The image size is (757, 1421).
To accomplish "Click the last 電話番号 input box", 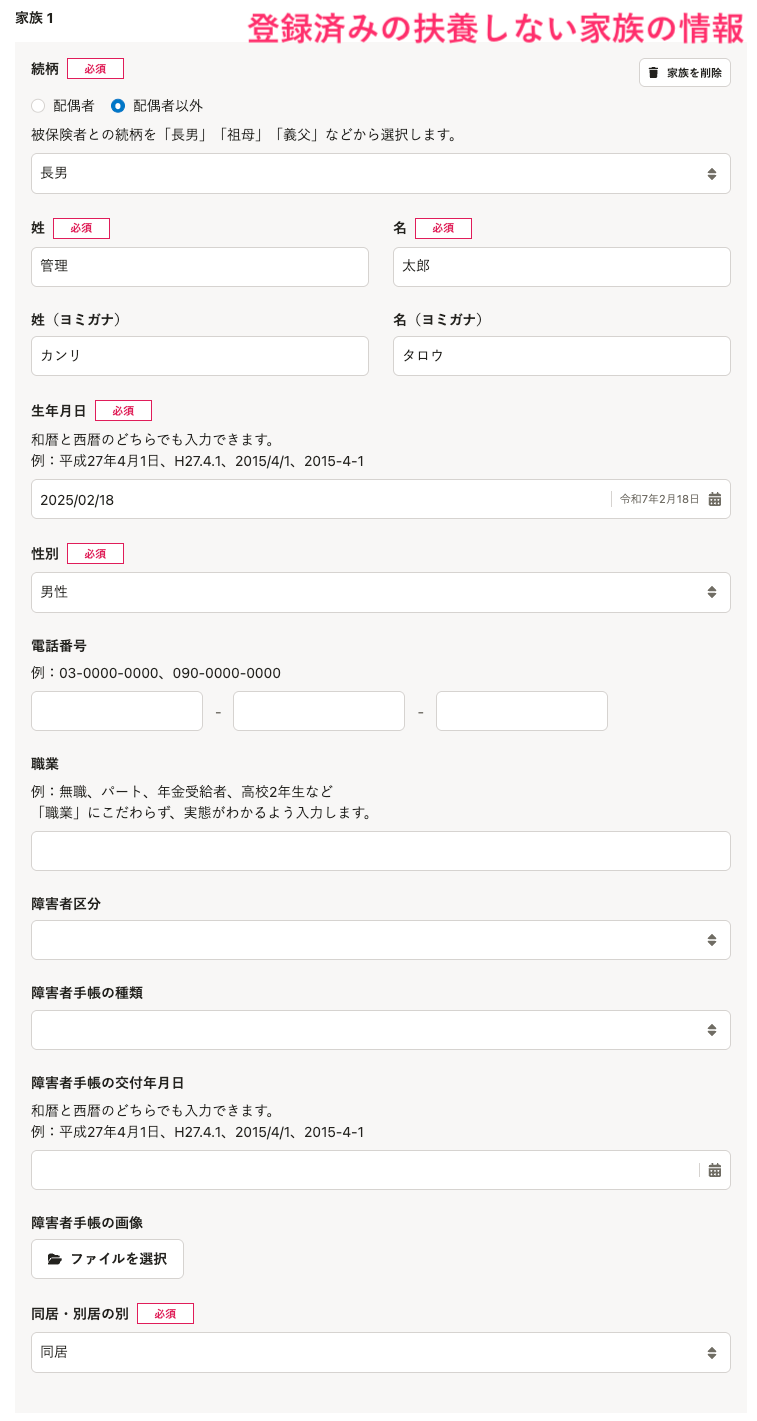I will pos(521,711).
